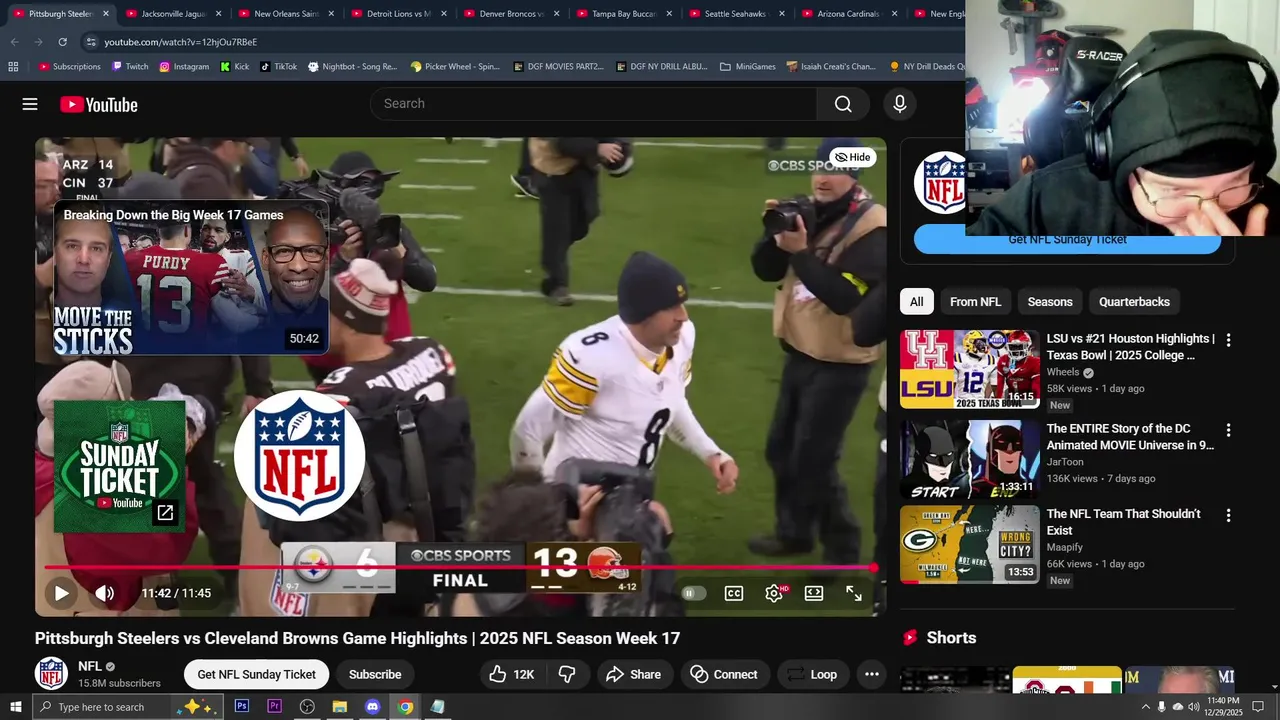This screenshot has width=1280, height=720.
Task: Switch to theater mode
Action: [814, 593]
